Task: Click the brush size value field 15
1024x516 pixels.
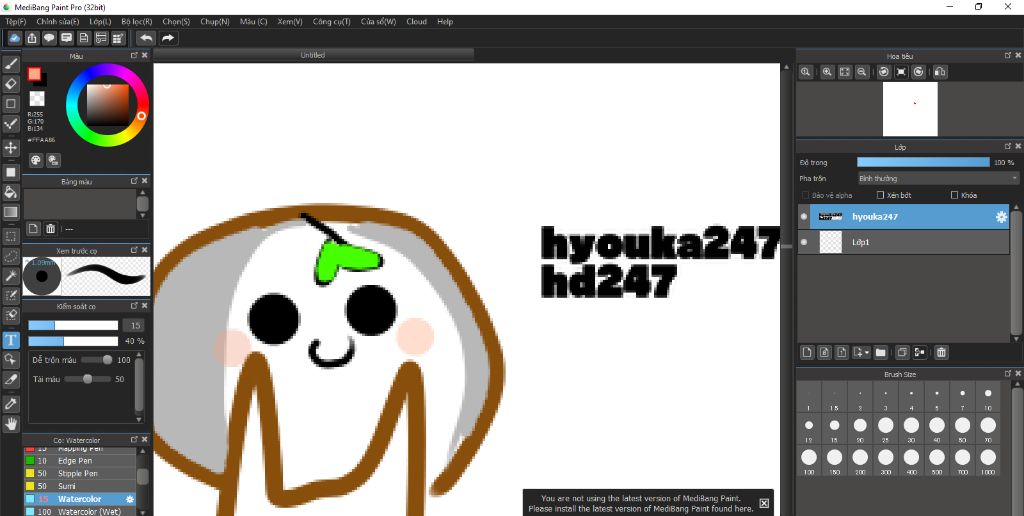Action: tap(134, 325)
